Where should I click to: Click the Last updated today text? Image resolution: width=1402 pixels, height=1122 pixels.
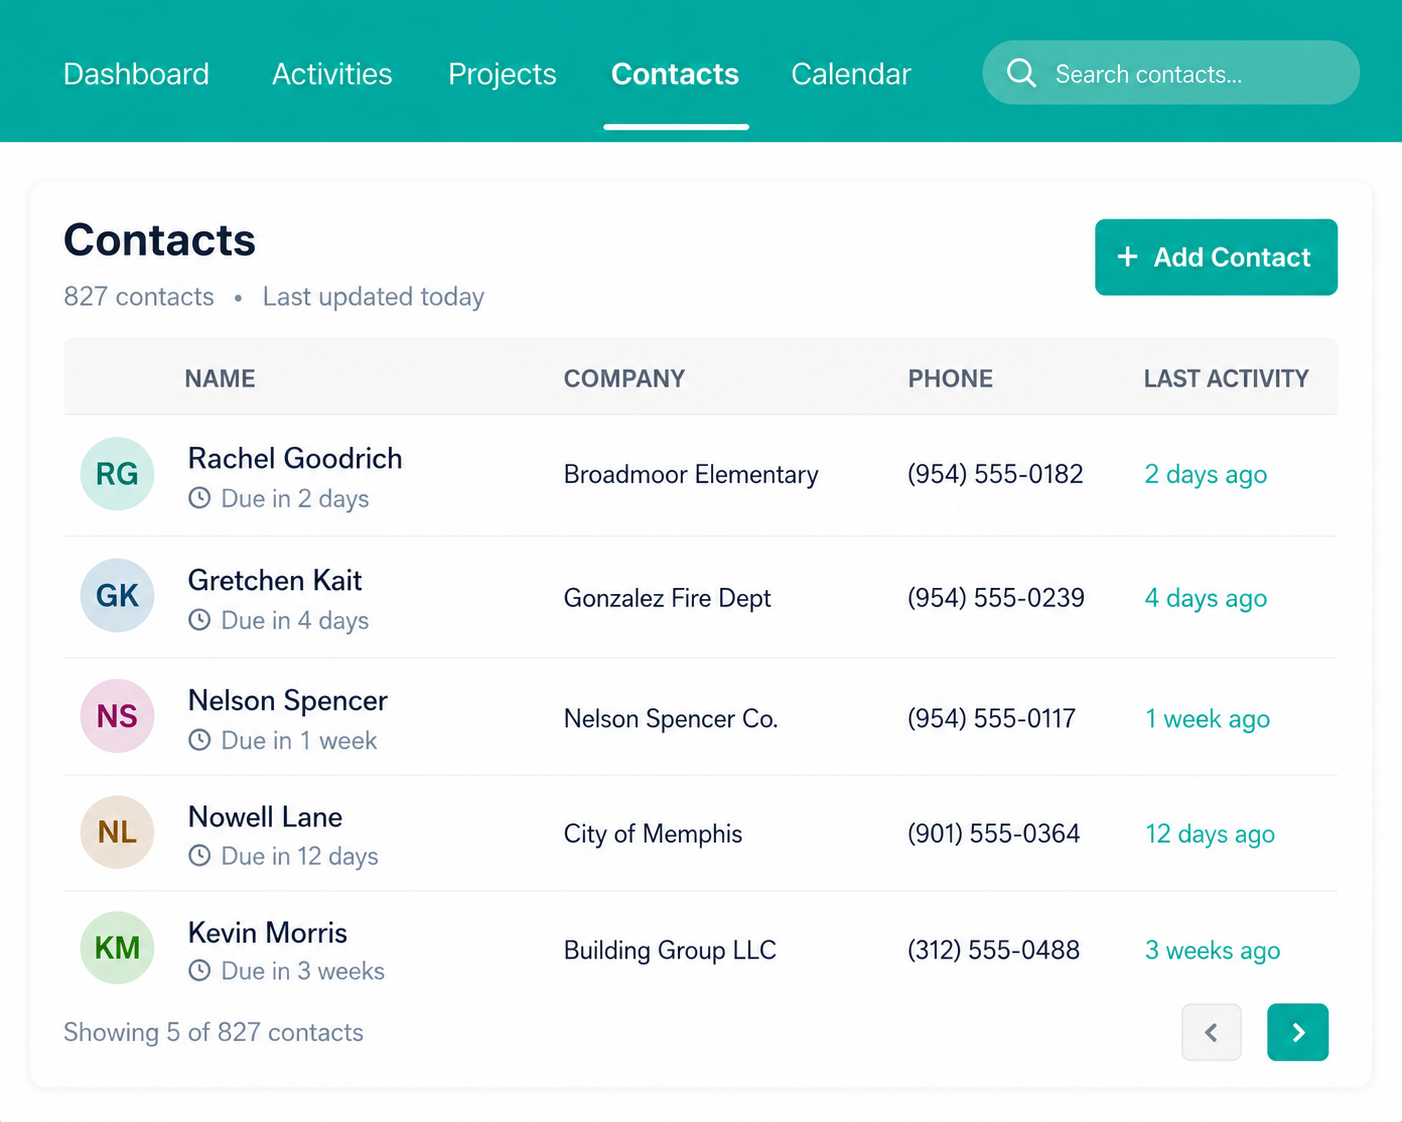(x=373, y=297)
